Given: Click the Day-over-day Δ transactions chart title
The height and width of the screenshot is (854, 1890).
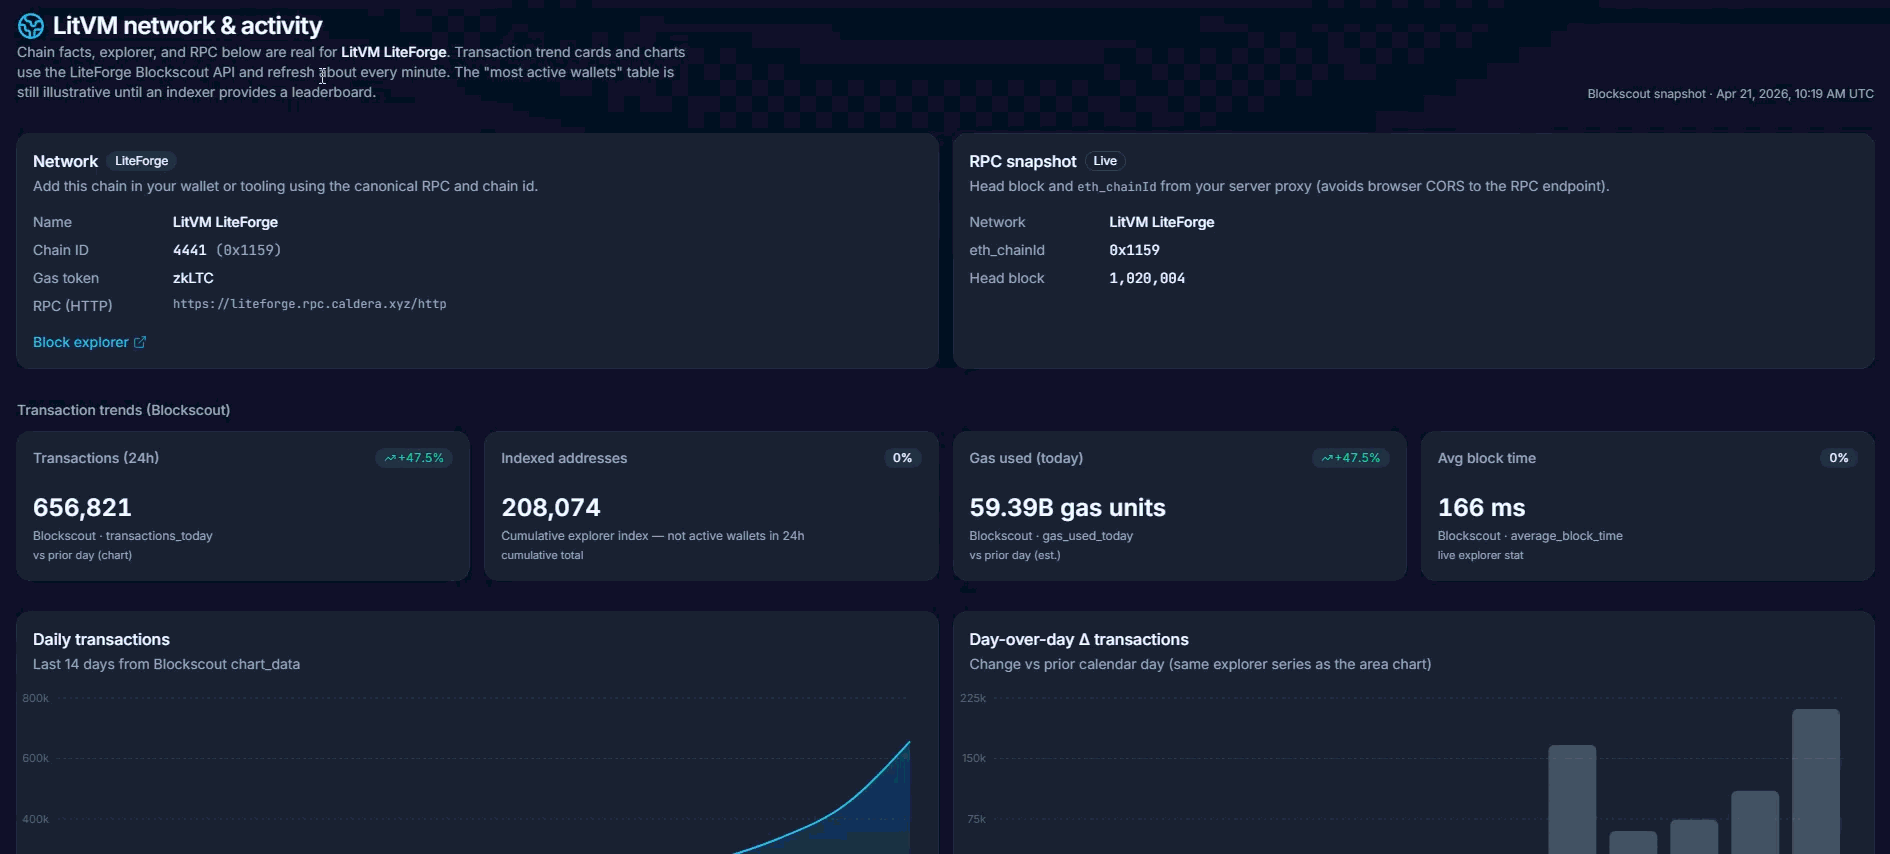Looking at the screenshot, I should (x=1078, y=639).
